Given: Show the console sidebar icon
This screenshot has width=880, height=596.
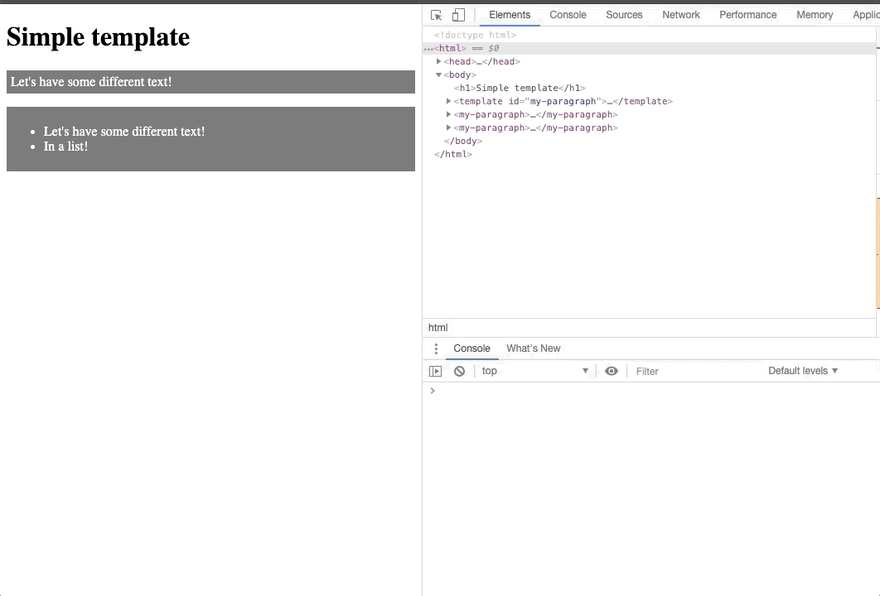Looking at the screenshot, I should [436, 371].
